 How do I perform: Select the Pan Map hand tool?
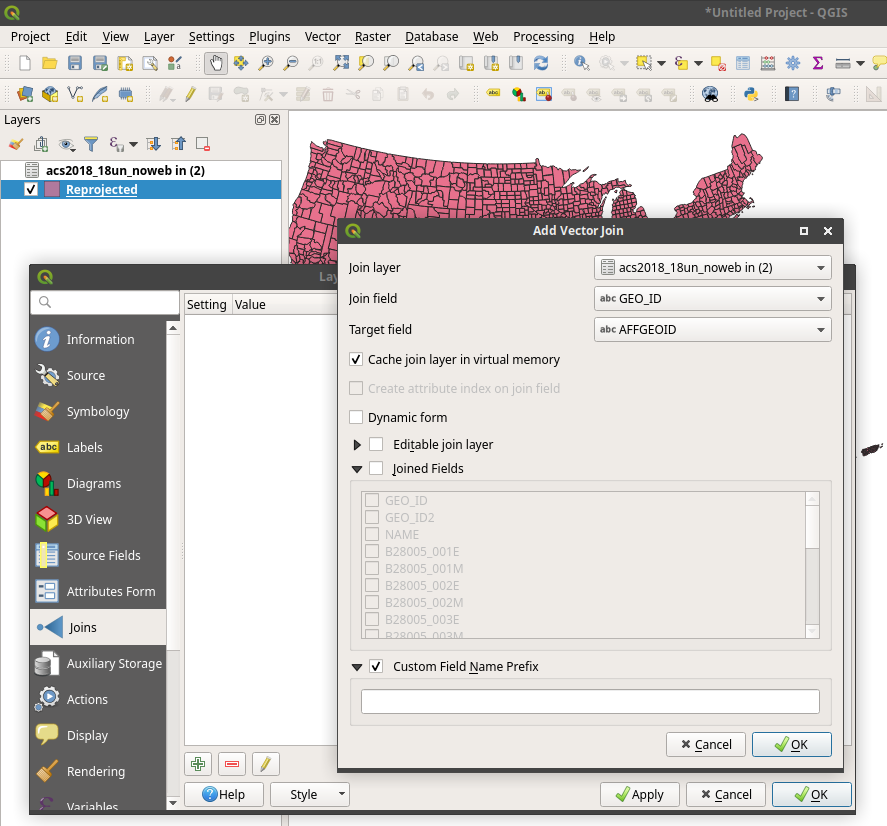215,62
